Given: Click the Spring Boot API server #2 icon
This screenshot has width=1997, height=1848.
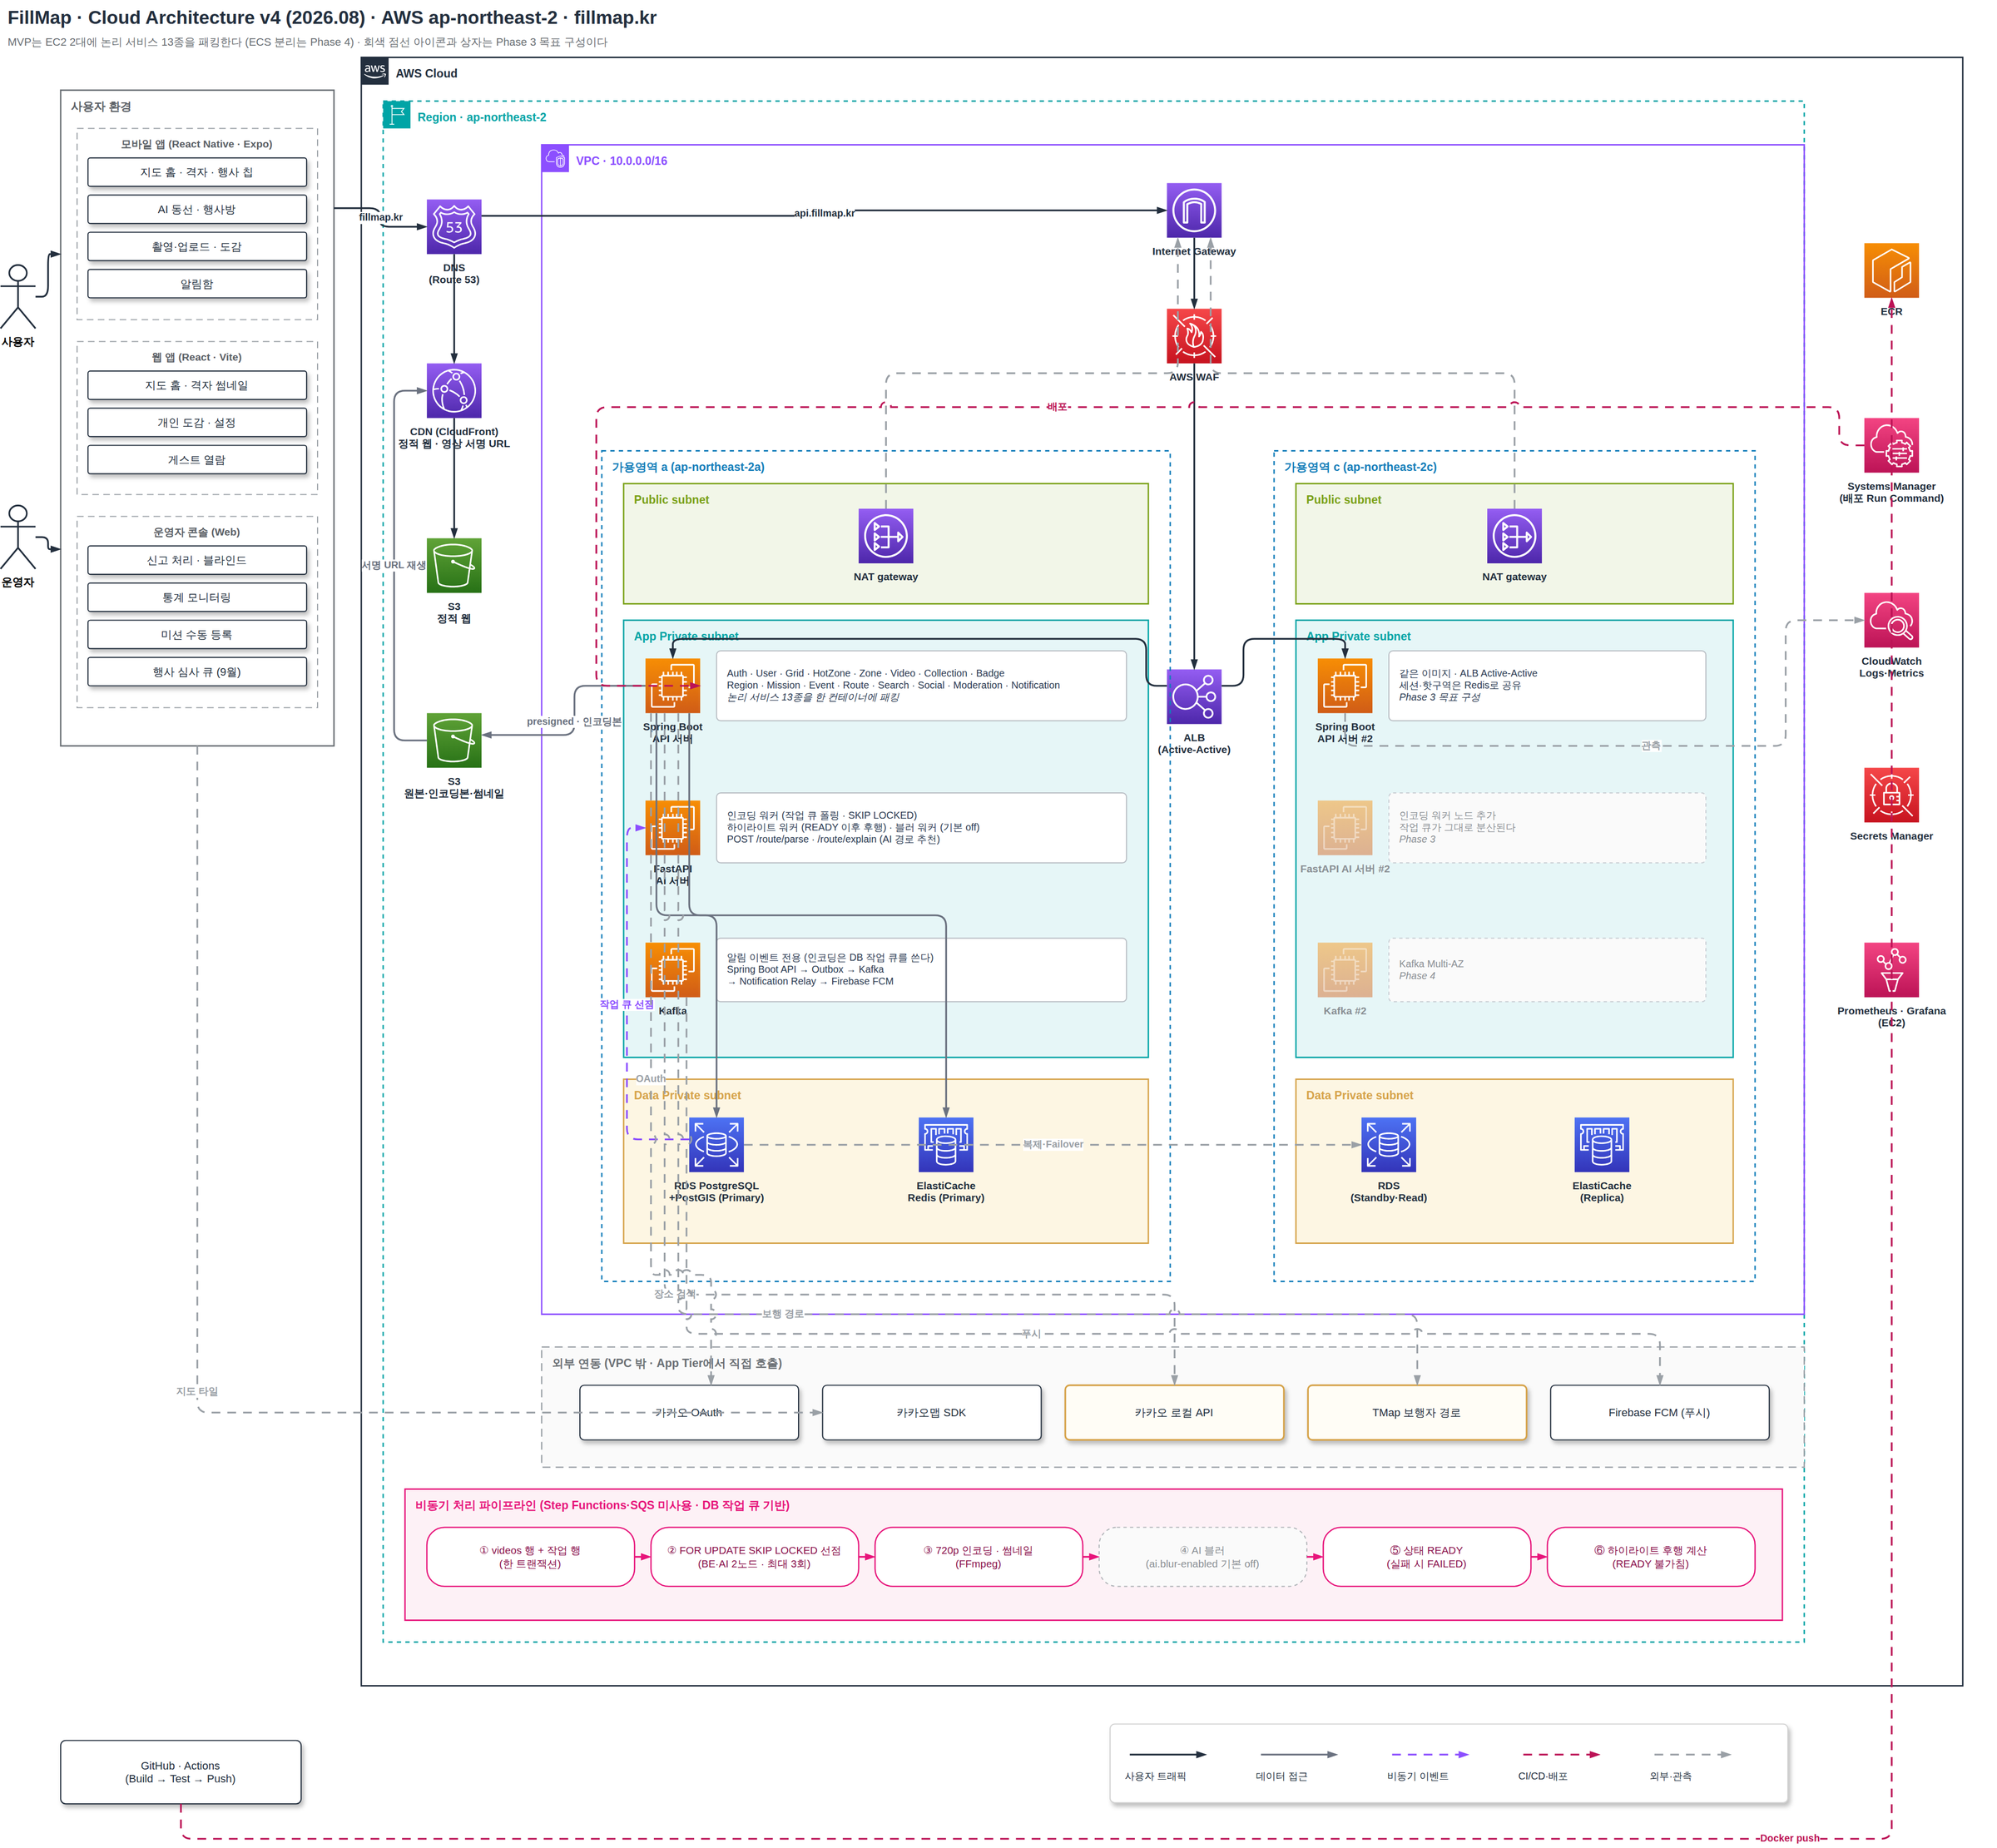Looking at the screenshot, I should click(1345, 686).
